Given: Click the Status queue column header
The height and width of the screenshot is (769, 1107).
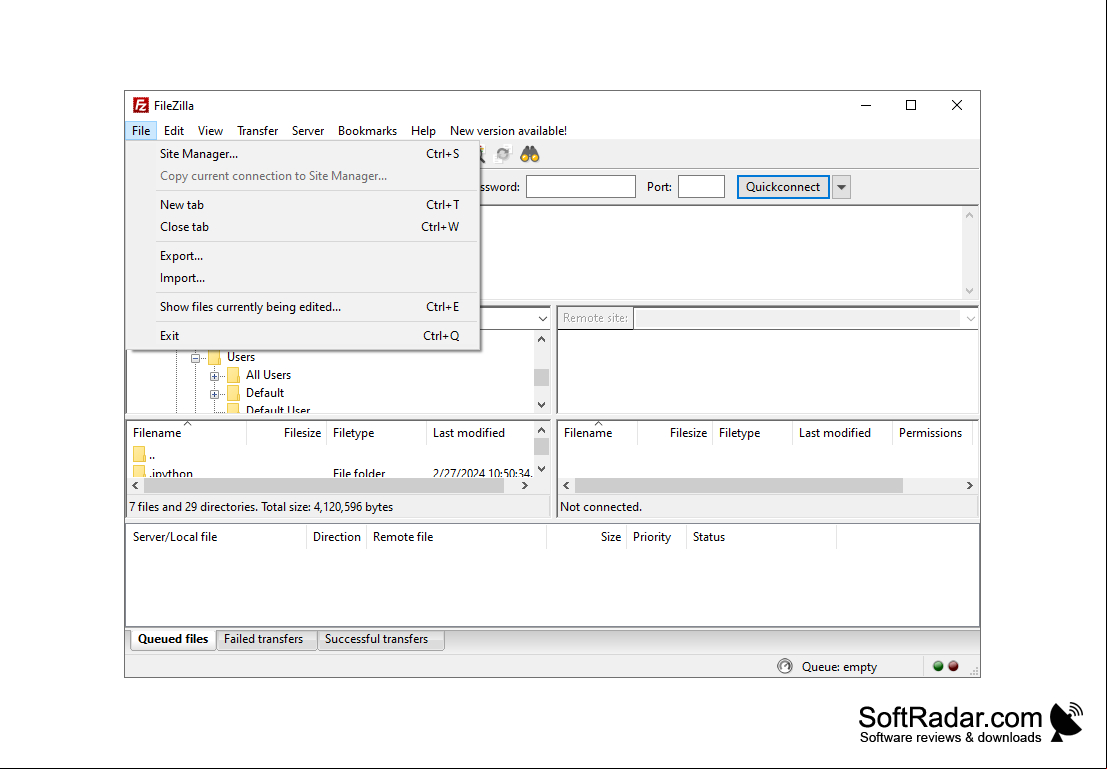Looking at the screenshot, I should [x=761, y=537].
